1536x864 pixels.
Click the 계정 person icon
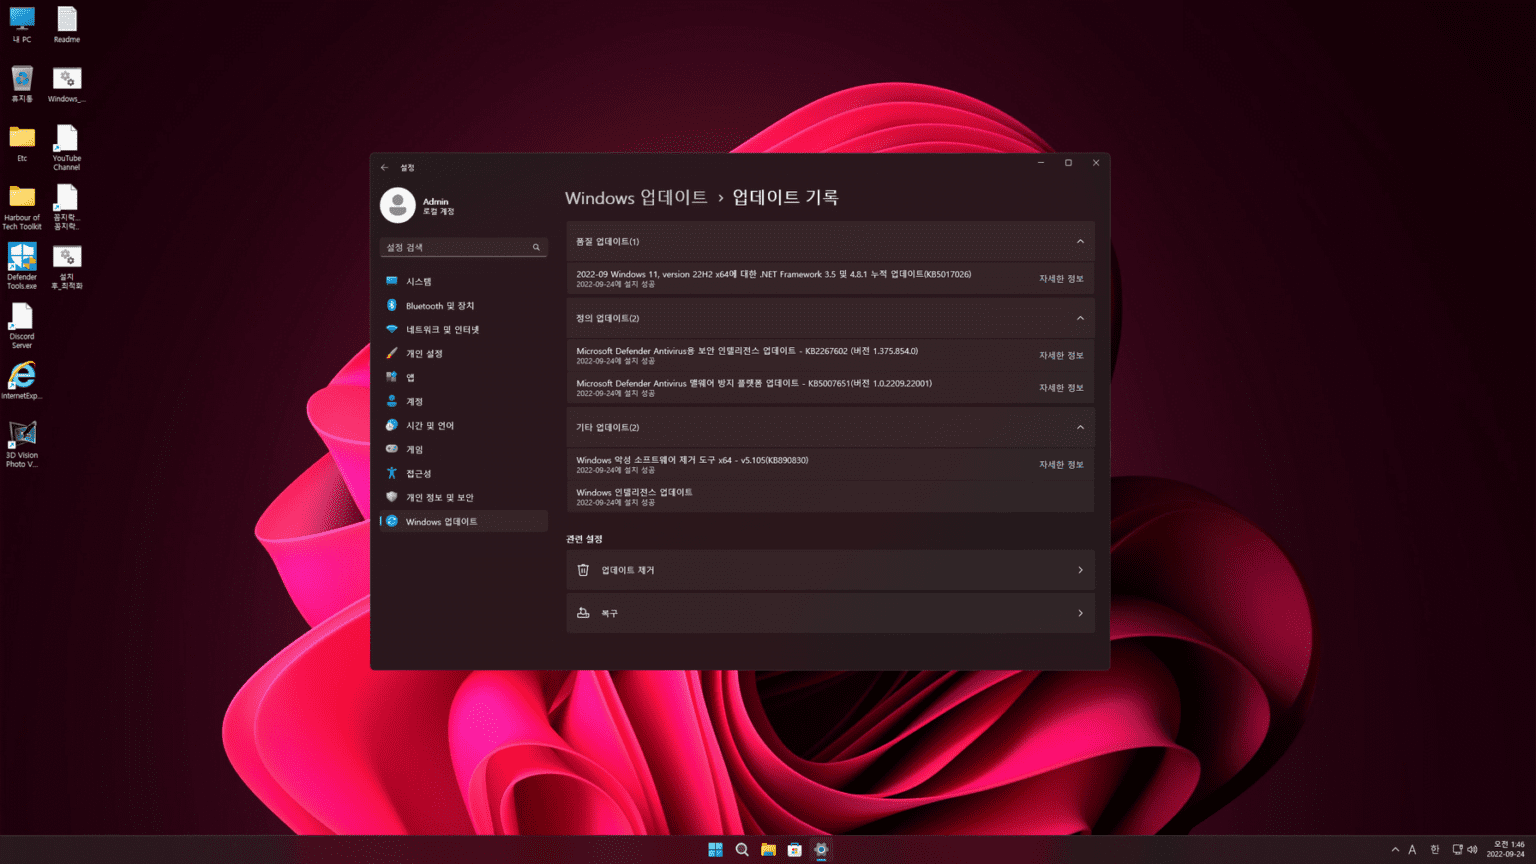392,401
